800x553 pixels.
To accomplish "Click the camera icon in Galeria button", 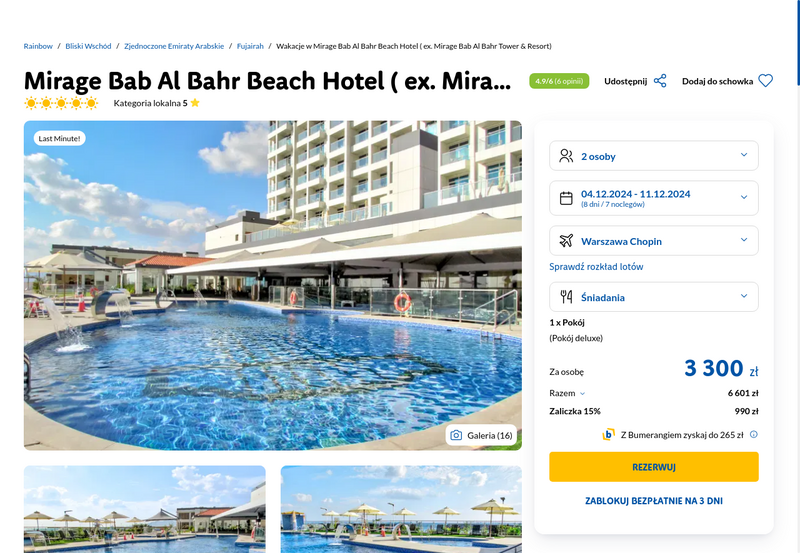I will tap(457, 435).
